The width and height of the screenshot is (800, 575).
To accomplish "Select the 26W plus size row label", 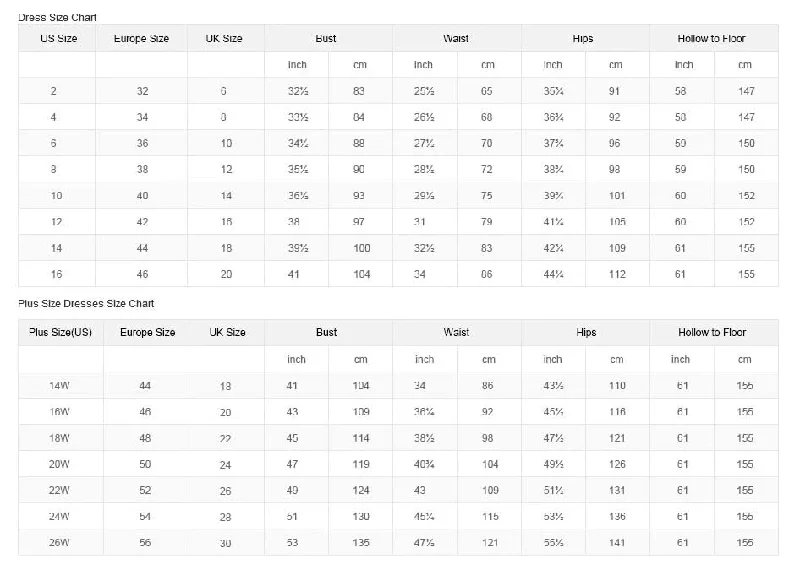I will click(59, 542).
